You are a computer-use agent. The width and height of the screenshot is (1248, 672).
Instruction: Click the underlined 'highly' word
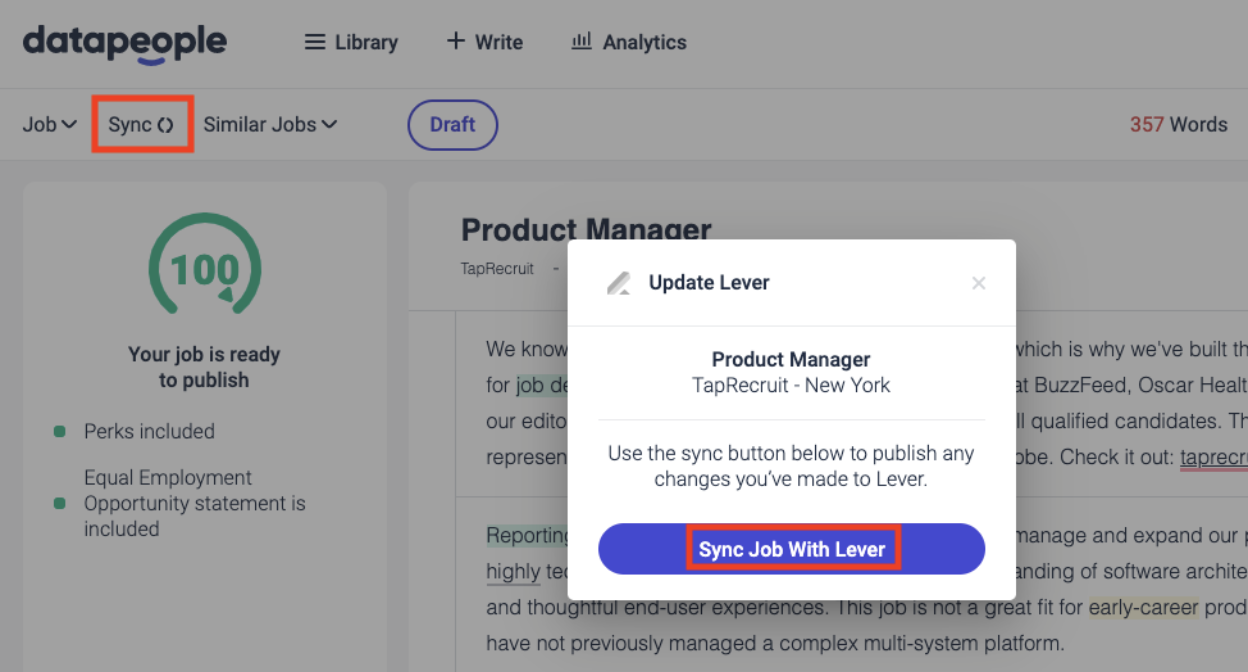513,572
